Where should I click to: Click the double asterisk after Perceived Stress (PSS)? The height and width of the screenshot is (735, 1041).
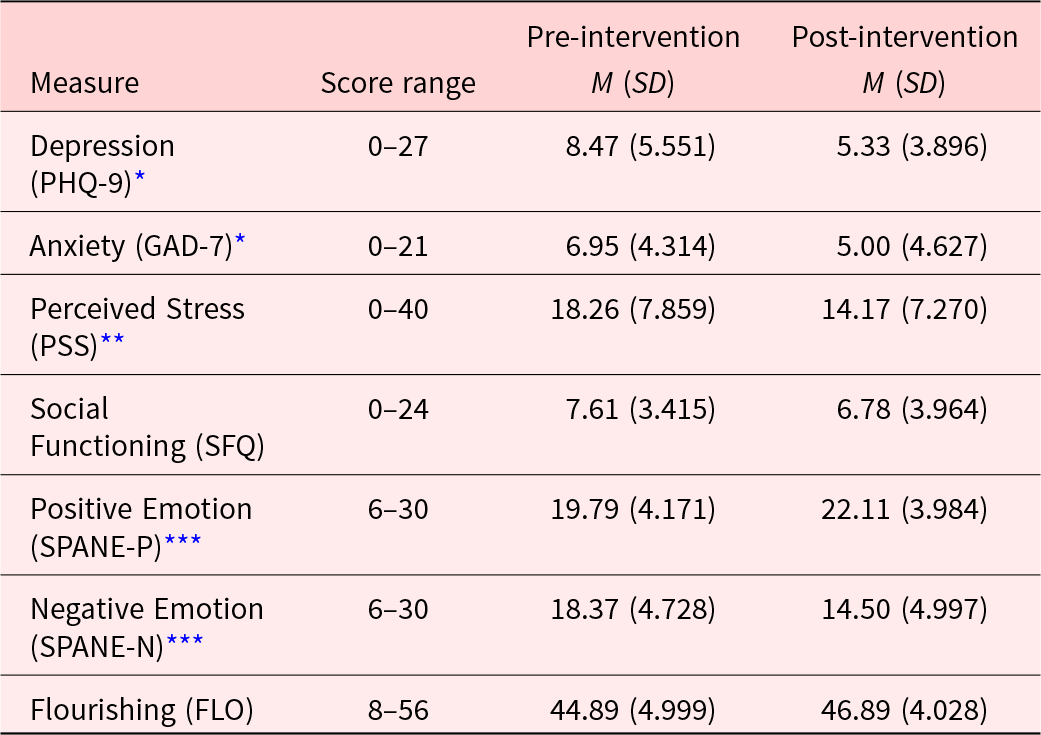[x=112, y=339]
